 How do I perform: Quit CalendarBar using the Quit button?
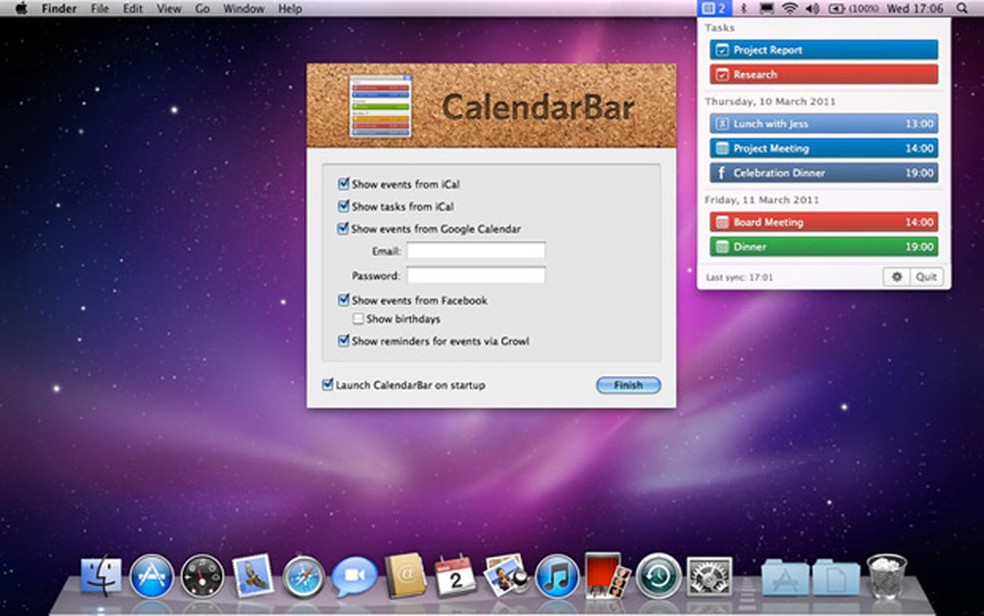pyautogui.click(x=926, y=277)
